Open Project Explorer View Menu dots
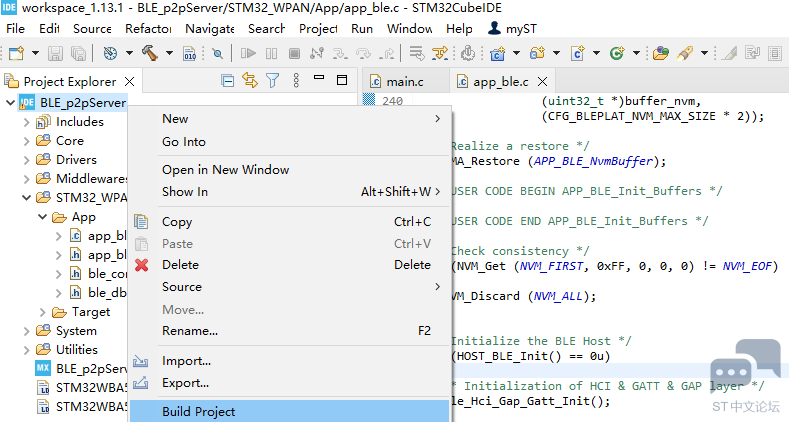The image size is (789, 422). click(x=296, y=80)
